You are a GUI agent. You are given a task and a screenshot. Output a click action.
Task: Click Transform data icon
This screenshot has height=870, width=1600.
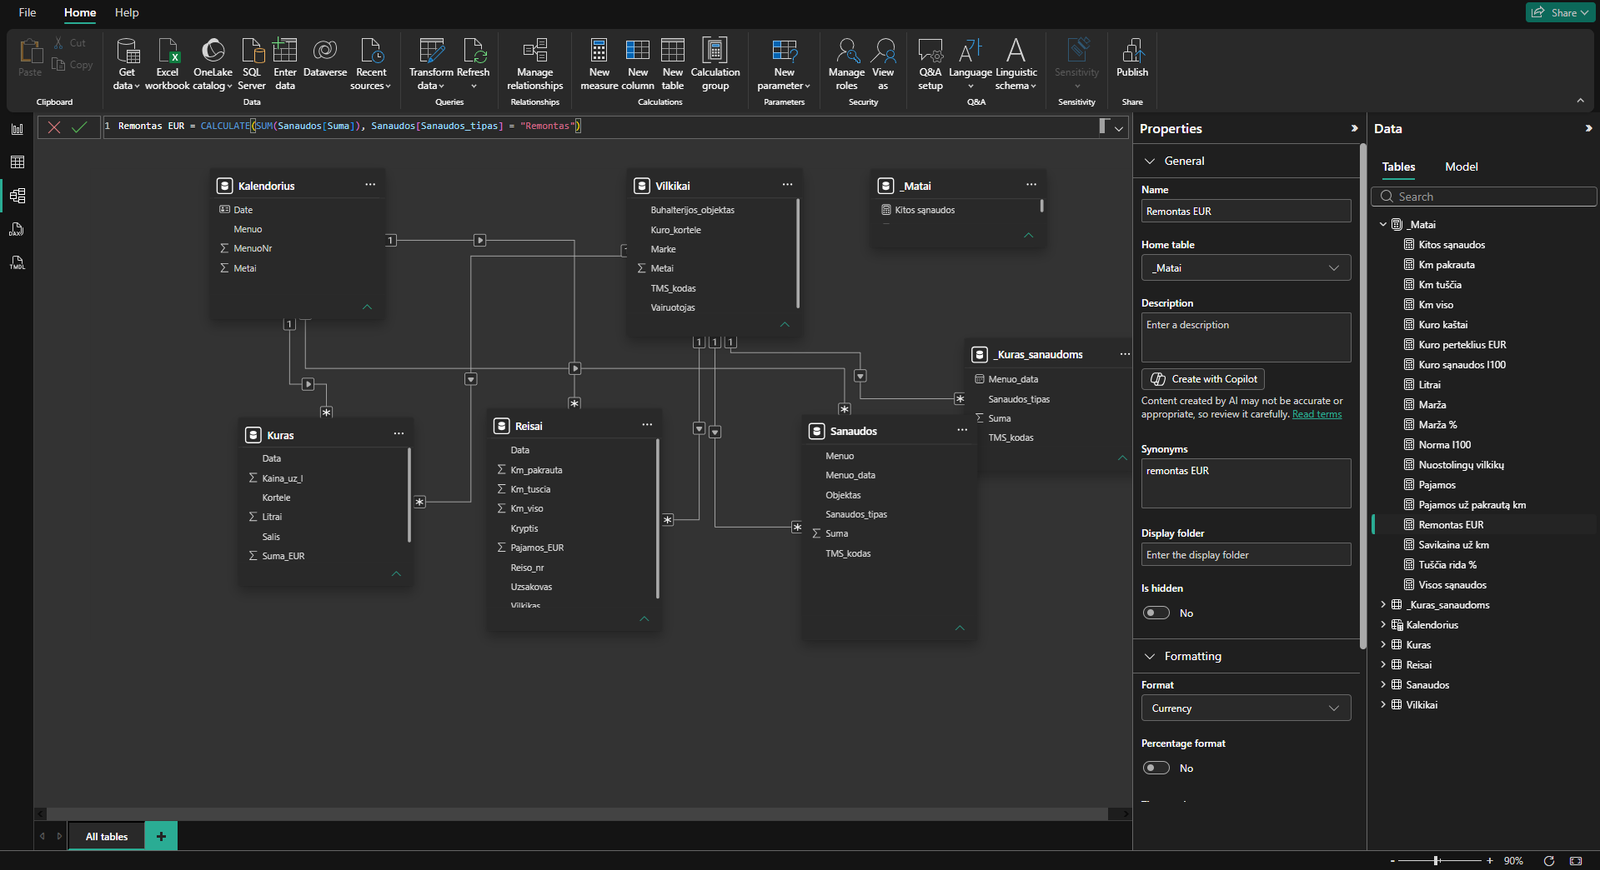tap(431, 50)
